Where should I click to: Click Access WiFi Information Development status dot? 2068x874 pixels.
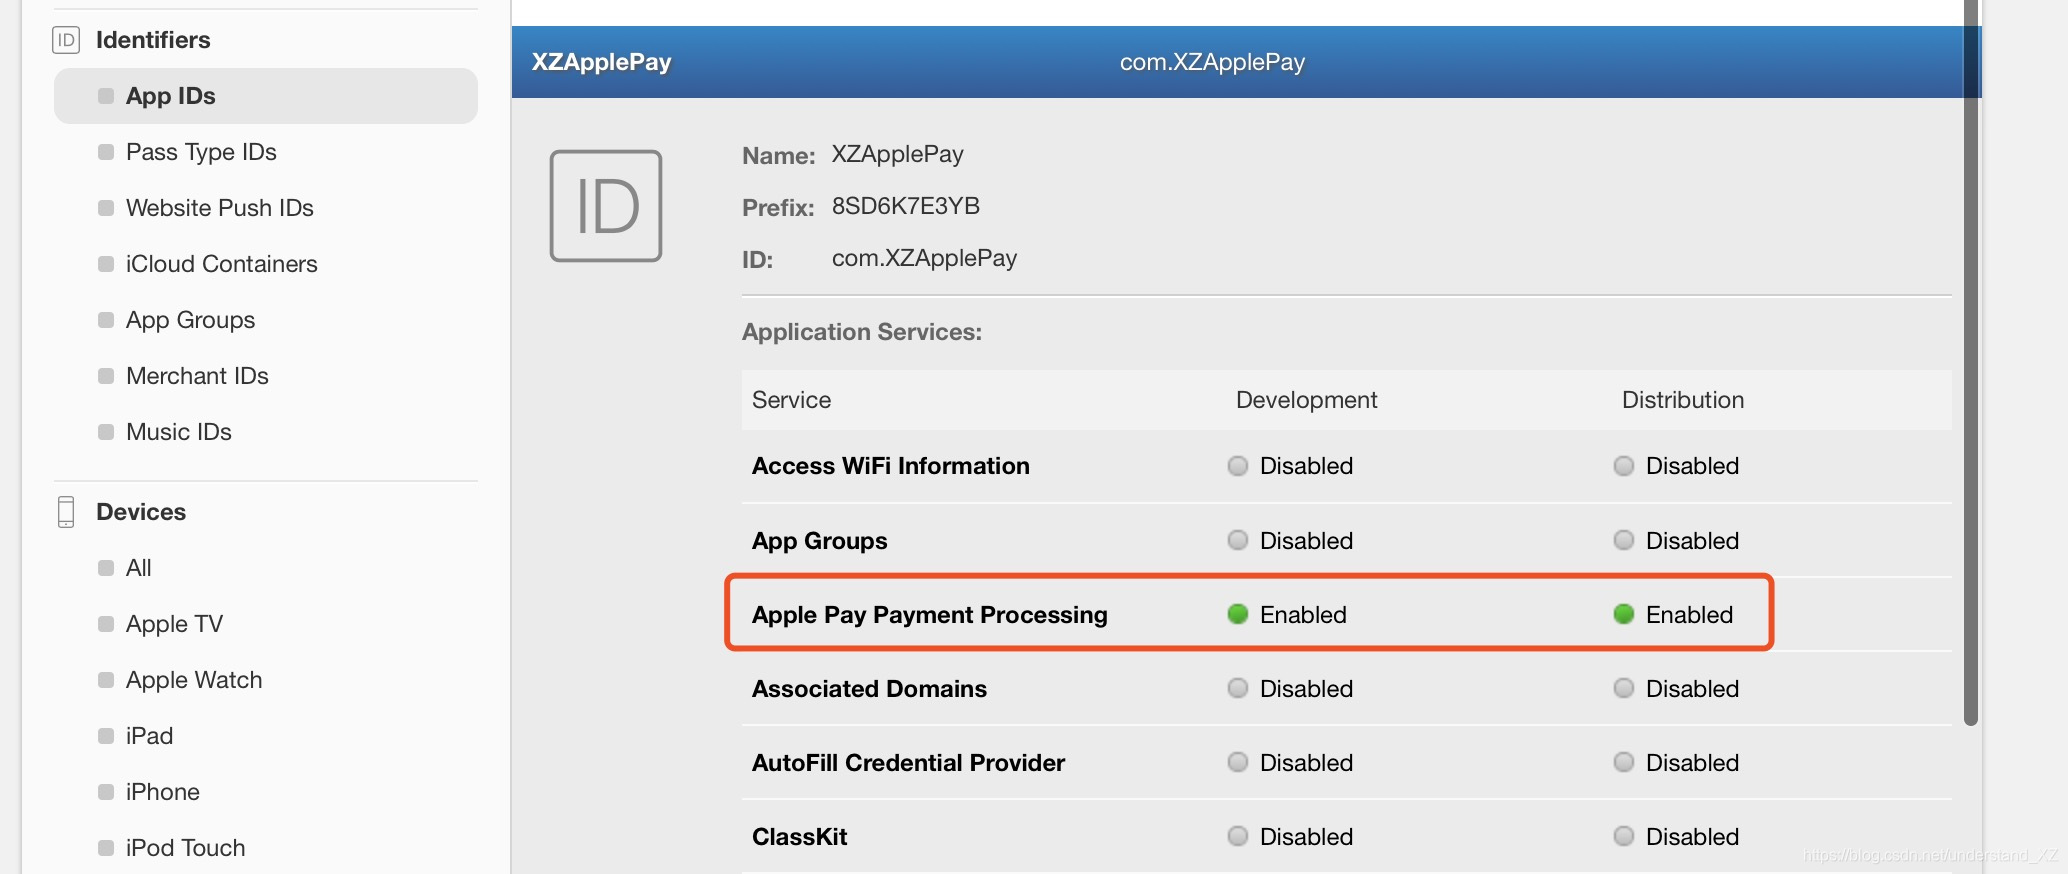pyautogui.click(x=1238, y=466)
